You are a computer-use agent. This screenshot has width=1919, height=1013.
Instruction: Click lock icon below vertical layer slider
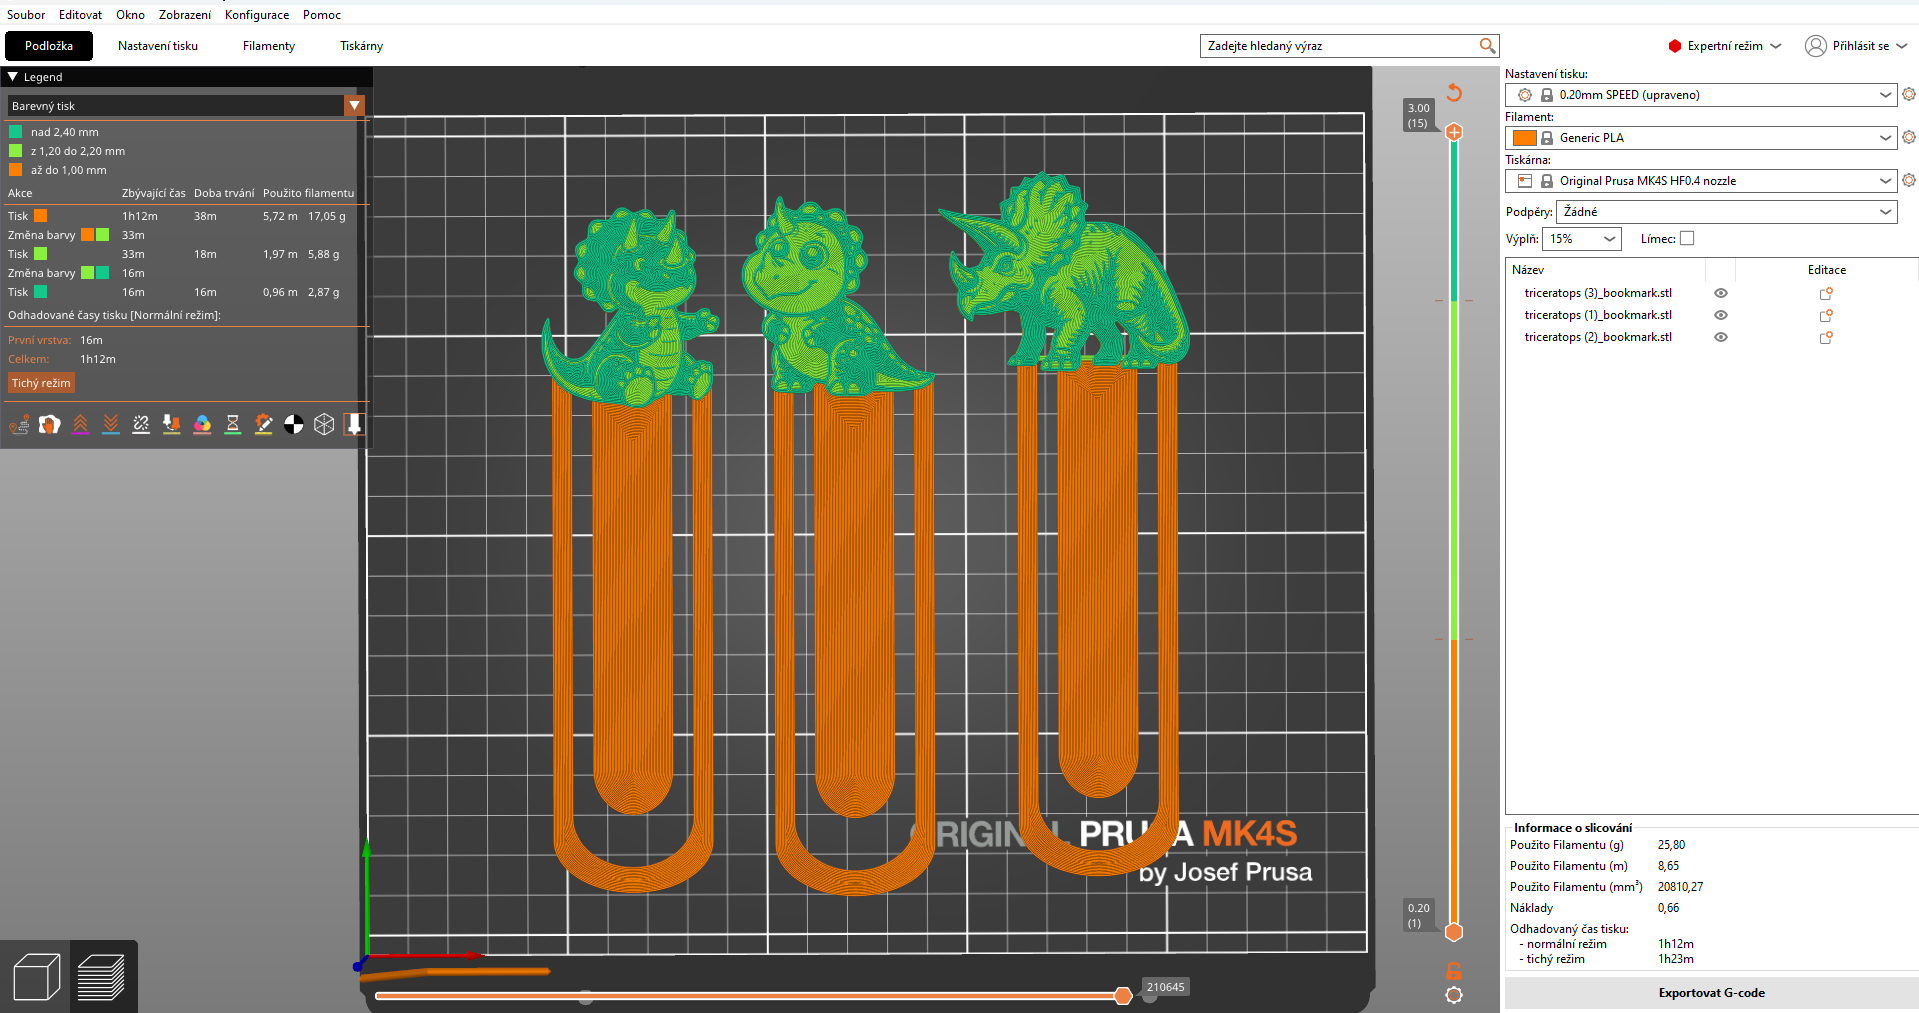pos(1454,970)
